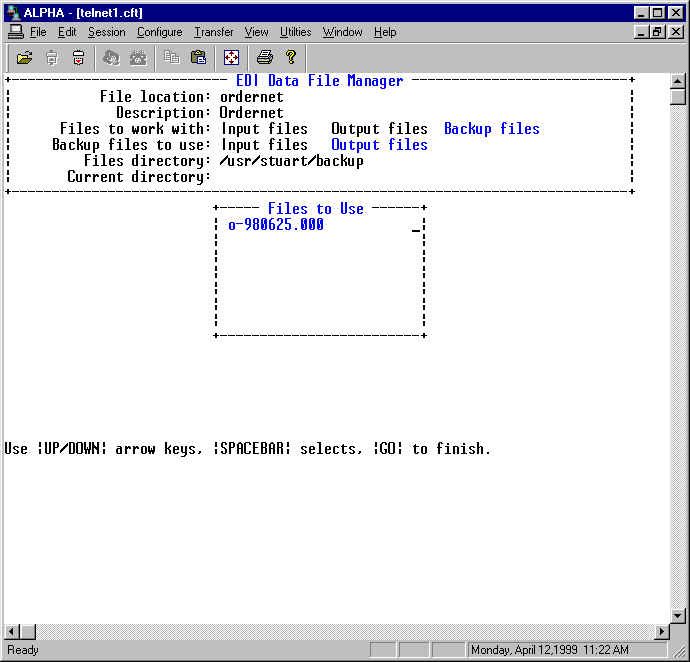This screenshot has height=662, width=690.
Task: Click the yellow question mark help icon
Action: coord(291,57)
